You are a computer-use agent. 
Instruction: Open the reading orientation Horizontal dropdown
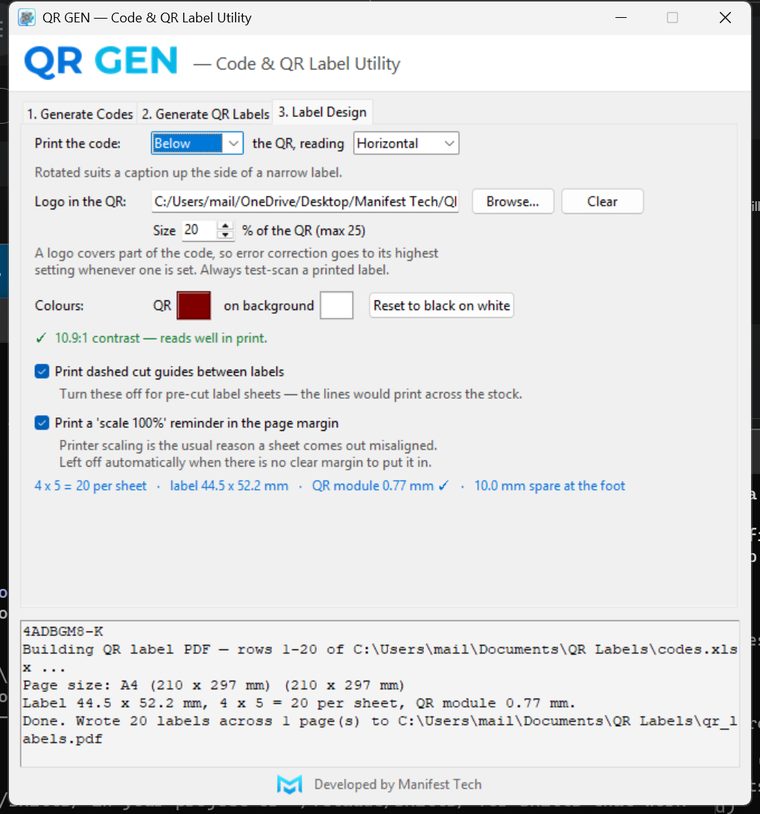(406, 143)
